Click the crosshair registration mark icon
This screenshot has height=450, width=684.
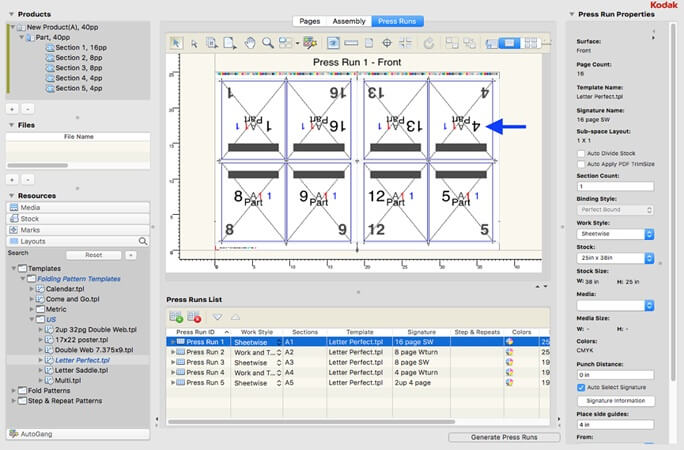tap(387, 43)
